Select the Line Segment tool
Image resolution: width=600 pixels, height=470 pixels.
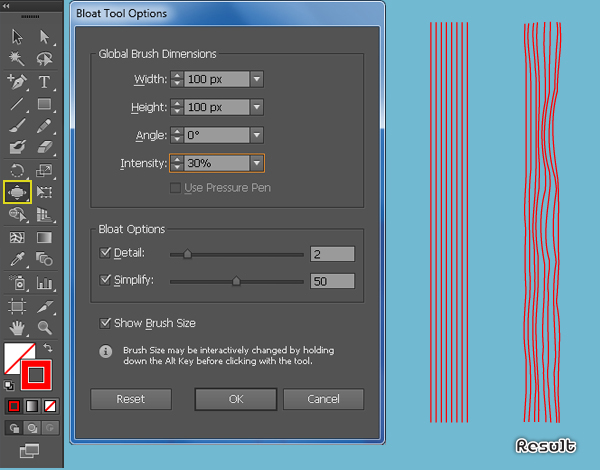(17, 104)
